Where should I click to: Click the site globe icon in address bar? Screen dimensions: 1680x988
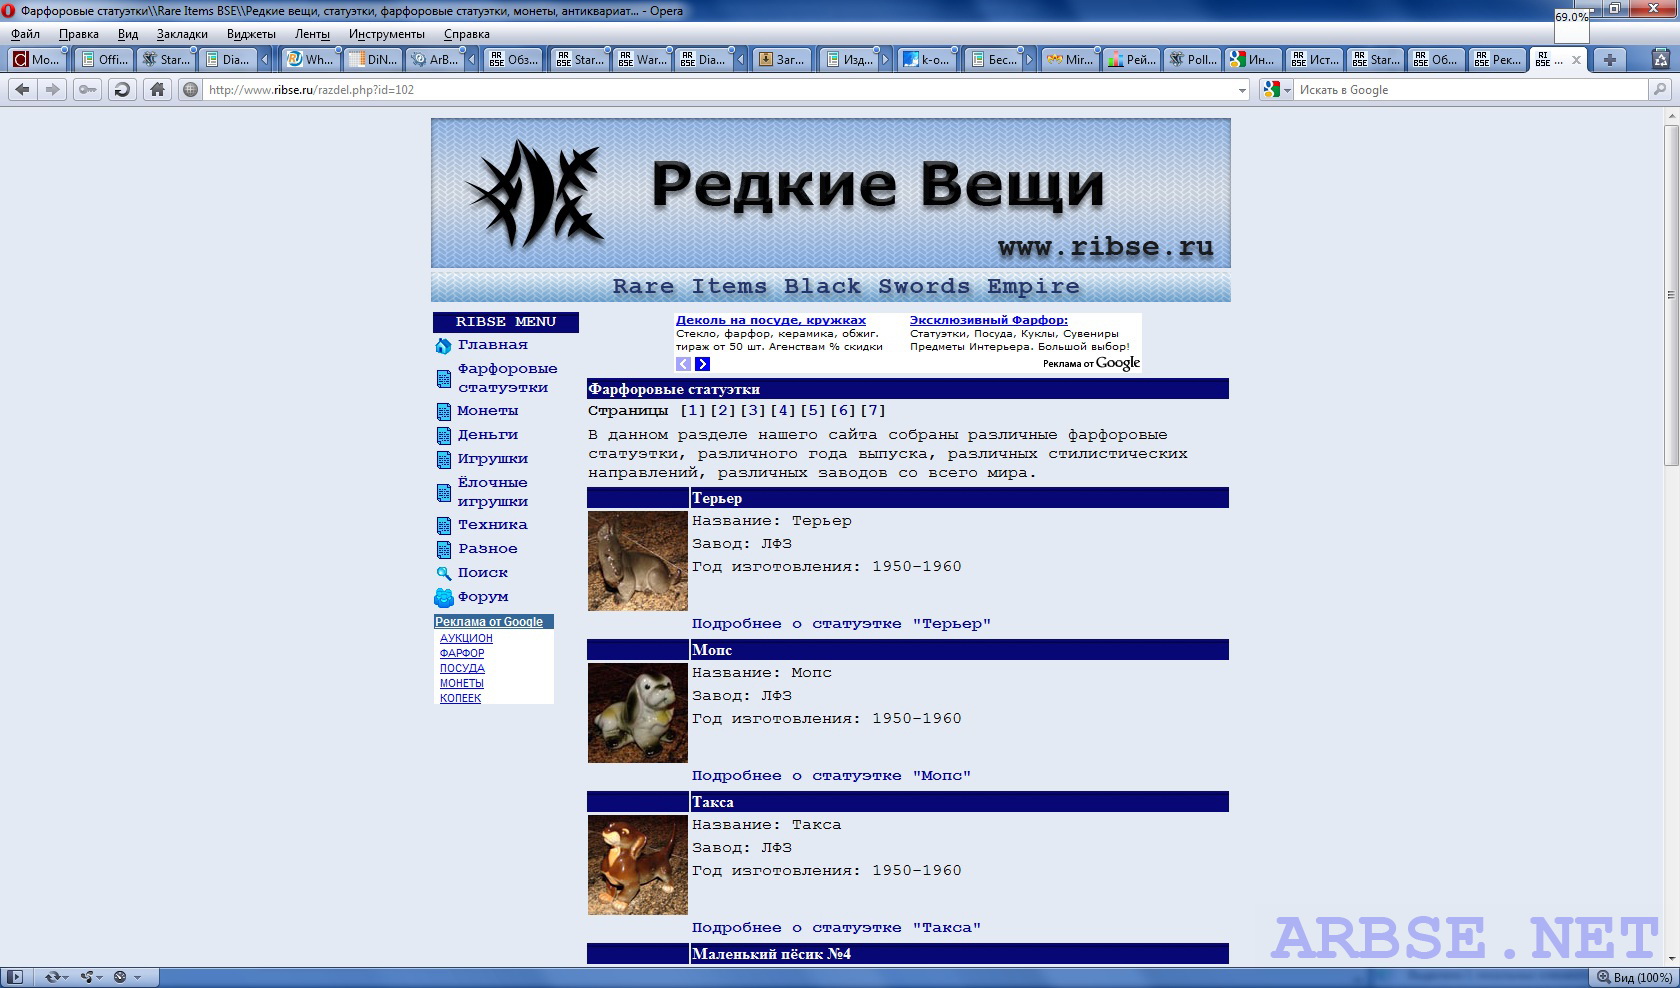point(190,89)
